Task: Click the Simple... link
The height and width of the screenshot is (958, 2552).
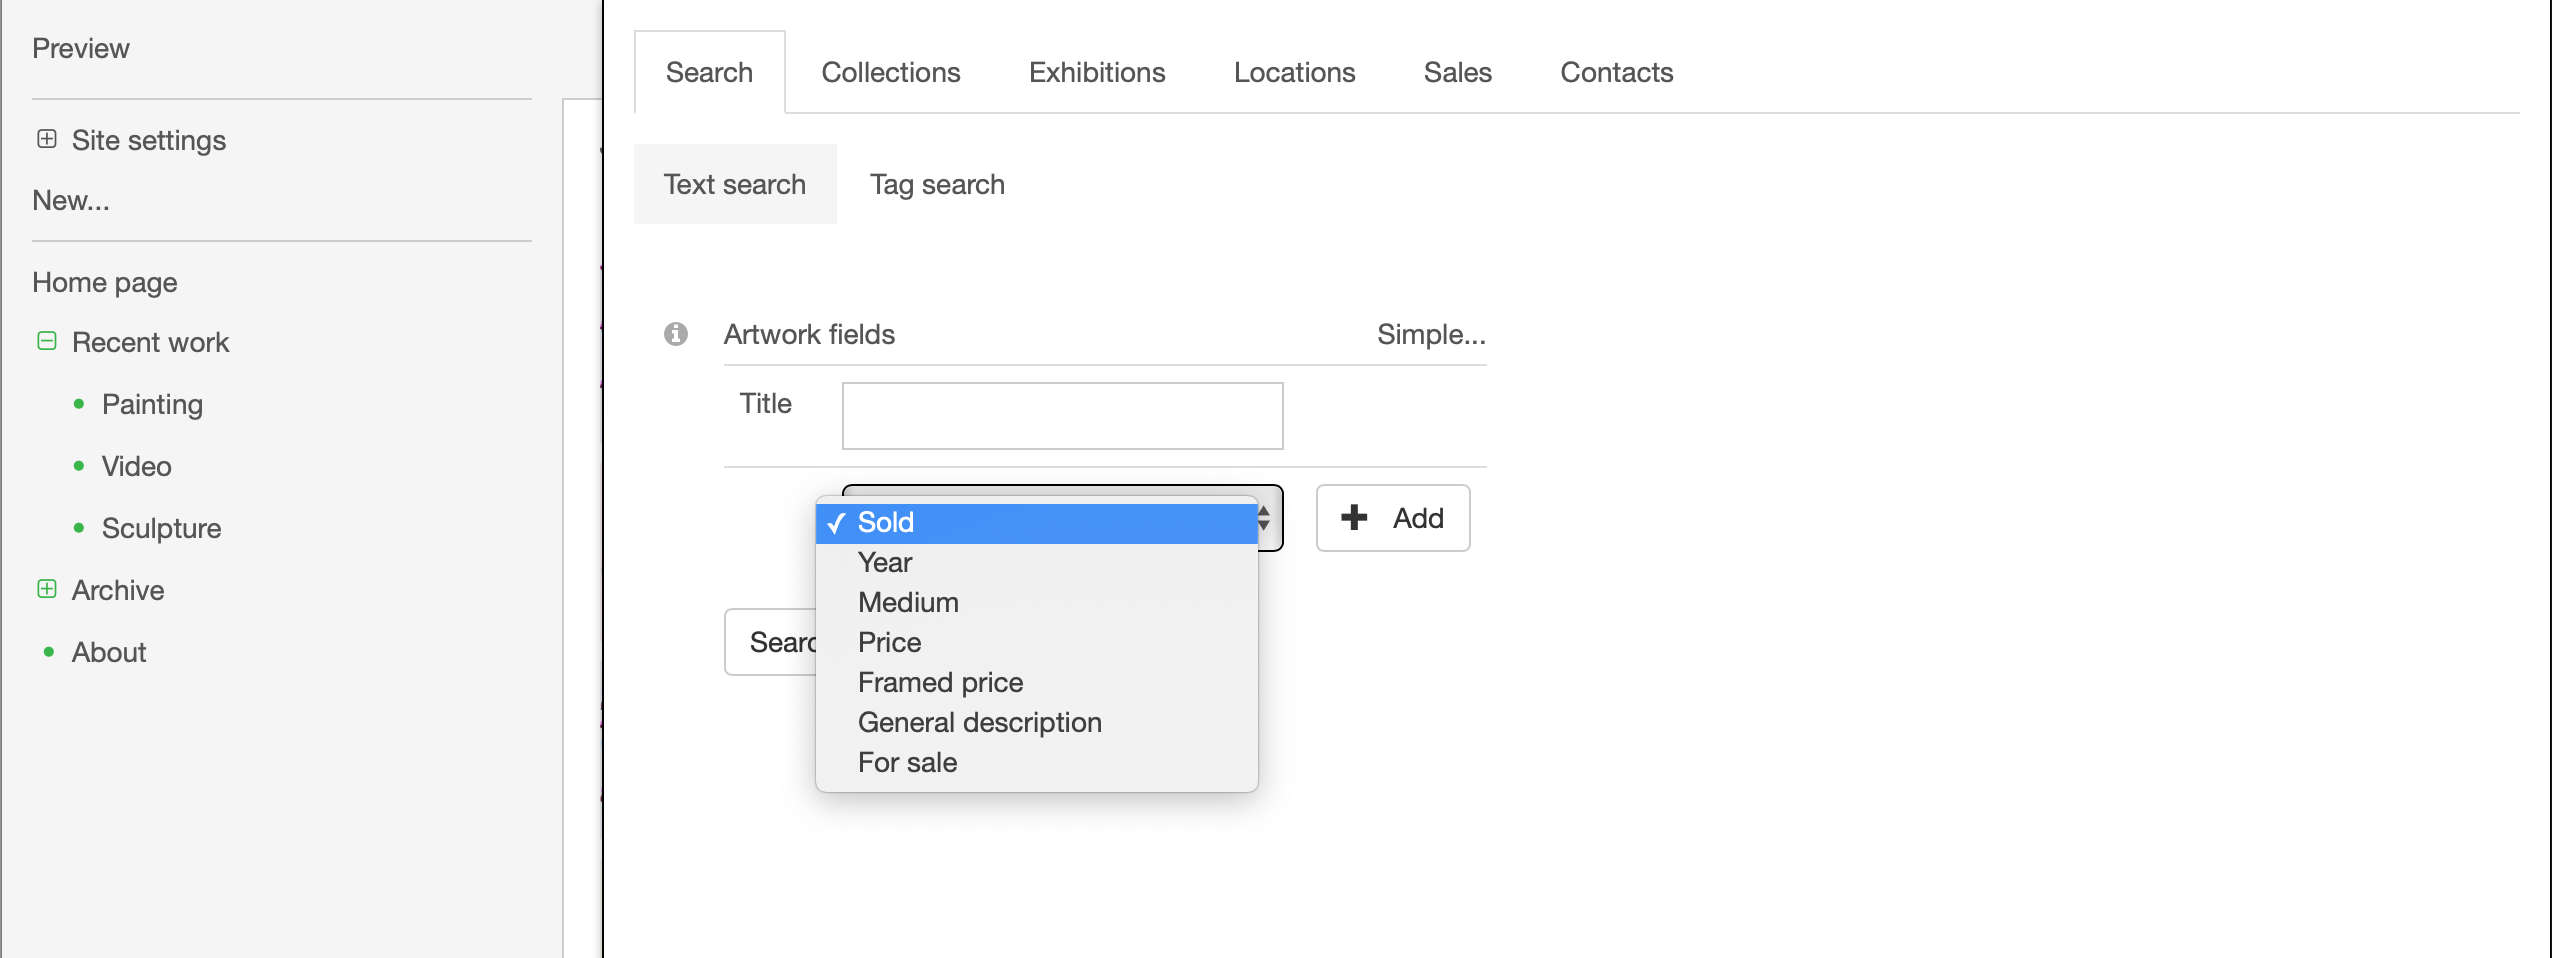Action: [1431, 334]
